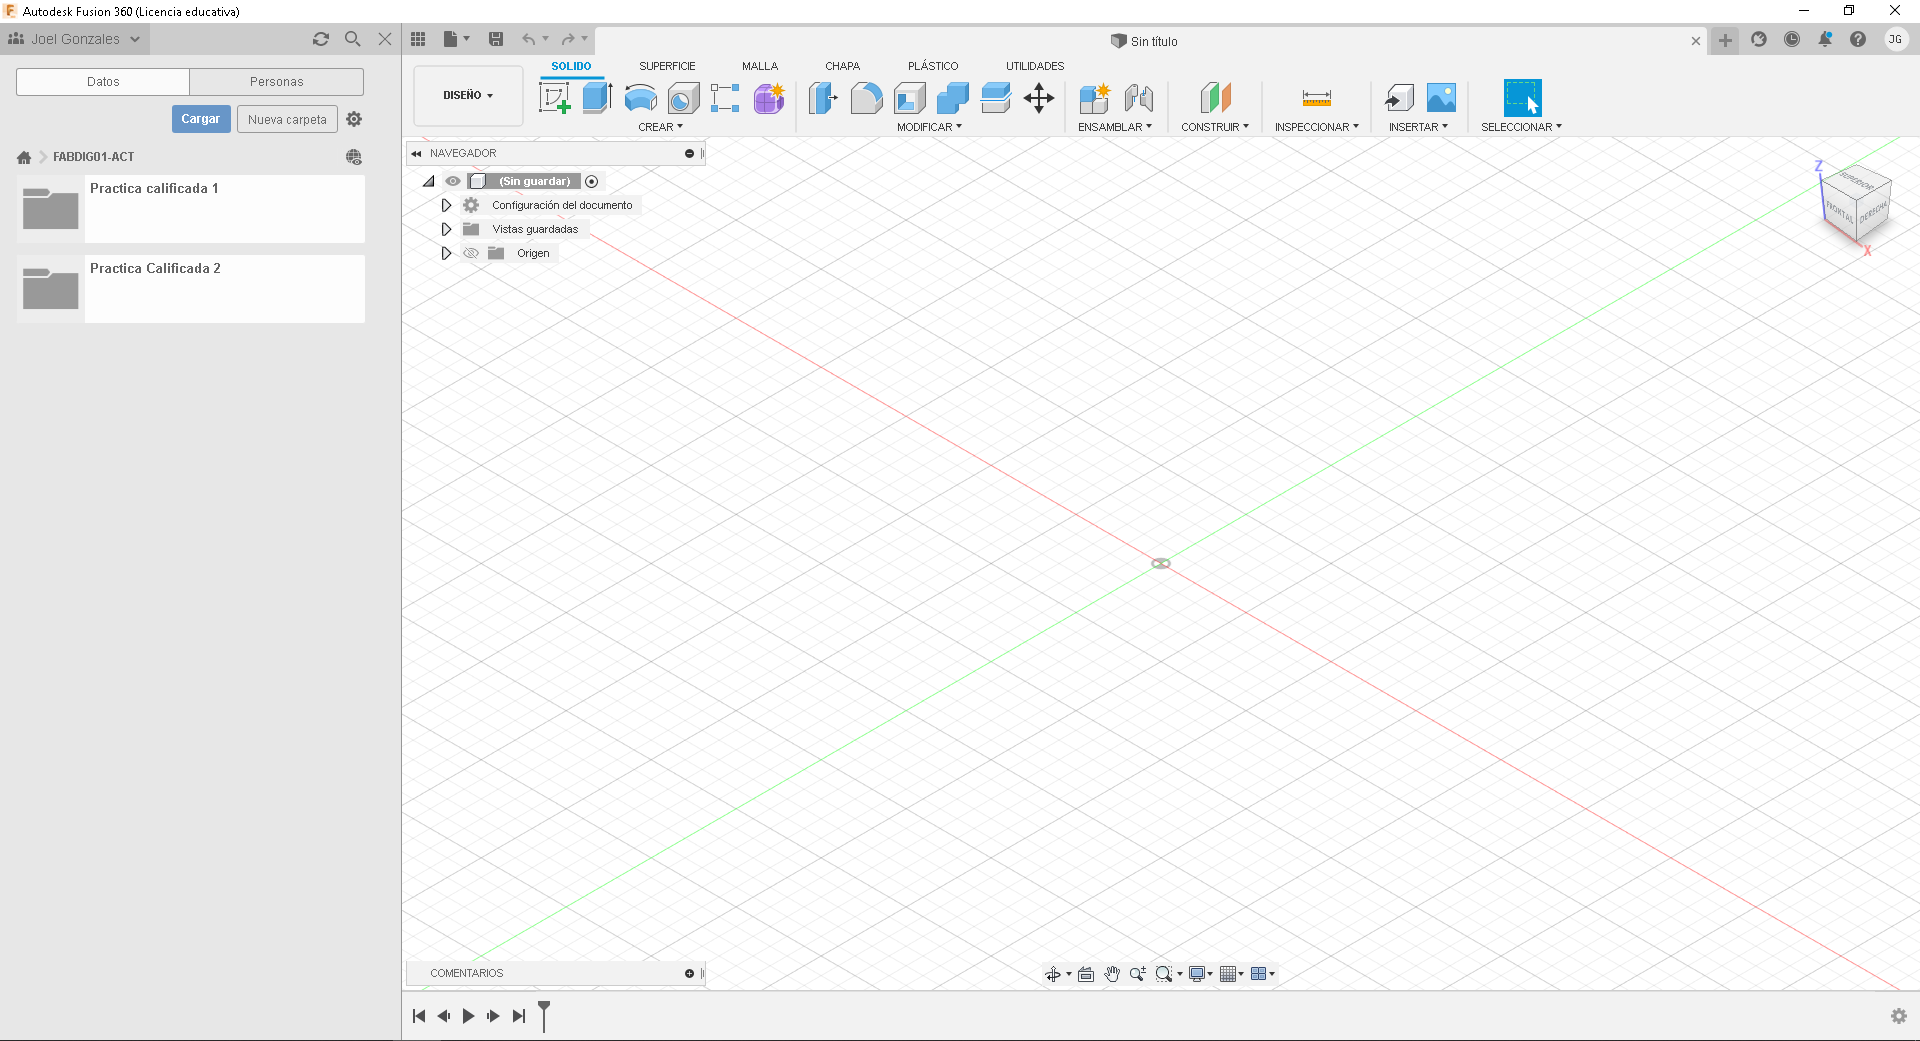Screen dimensions: 1920x1041
Task: Search in the data panel
Action: 353,39
